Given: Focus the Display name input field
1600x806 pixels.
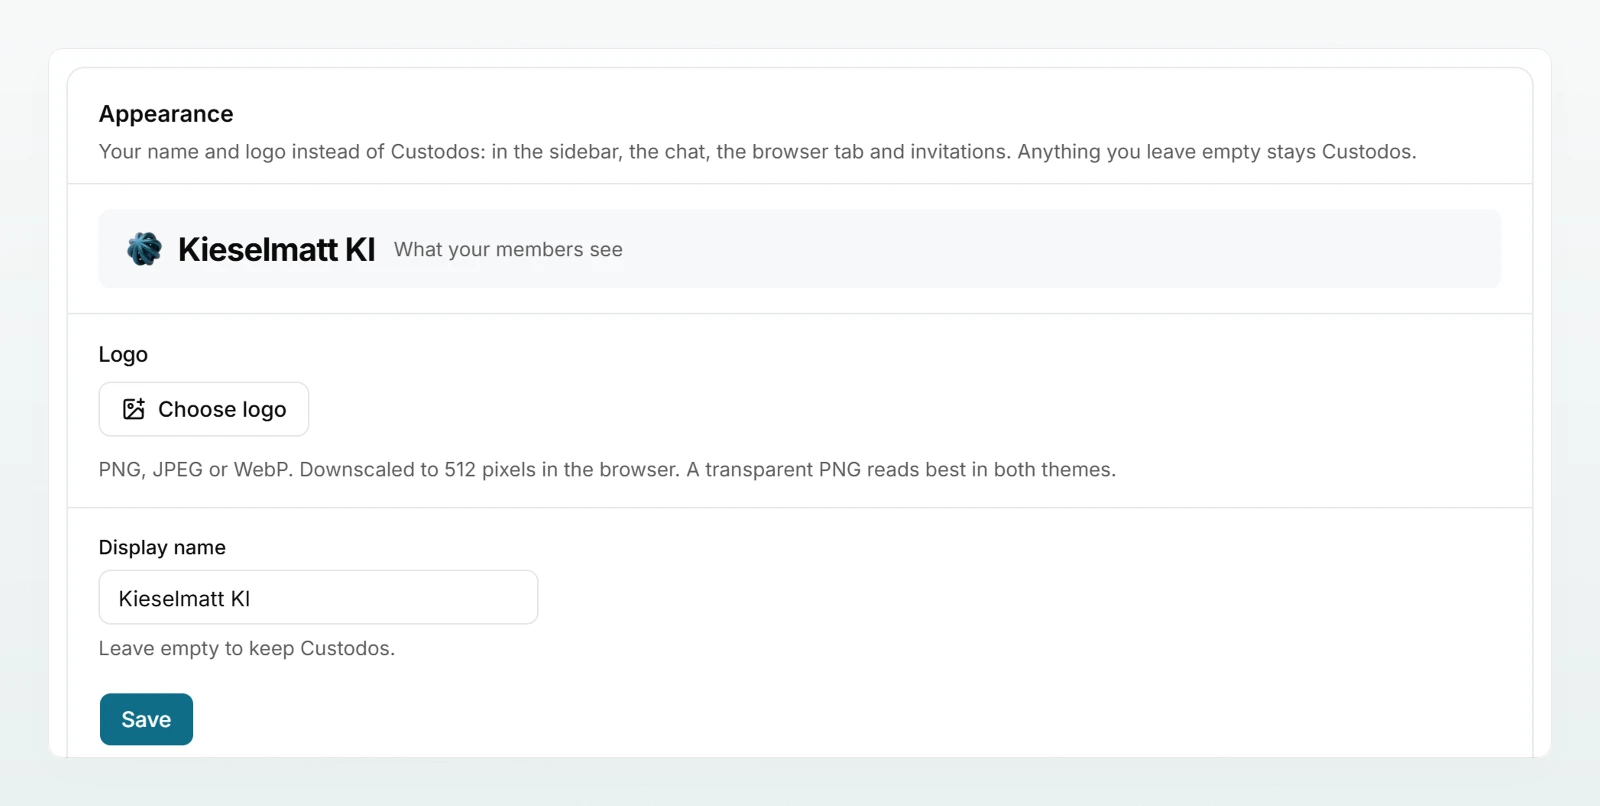Looking at the screenshot, I should [318, 597].
